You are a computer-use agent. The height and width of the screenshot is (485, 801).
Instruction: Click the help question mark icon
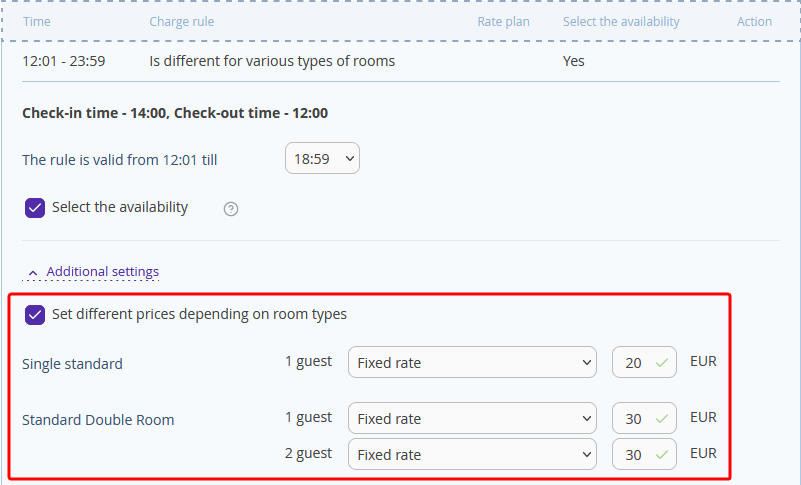point(231,209)
